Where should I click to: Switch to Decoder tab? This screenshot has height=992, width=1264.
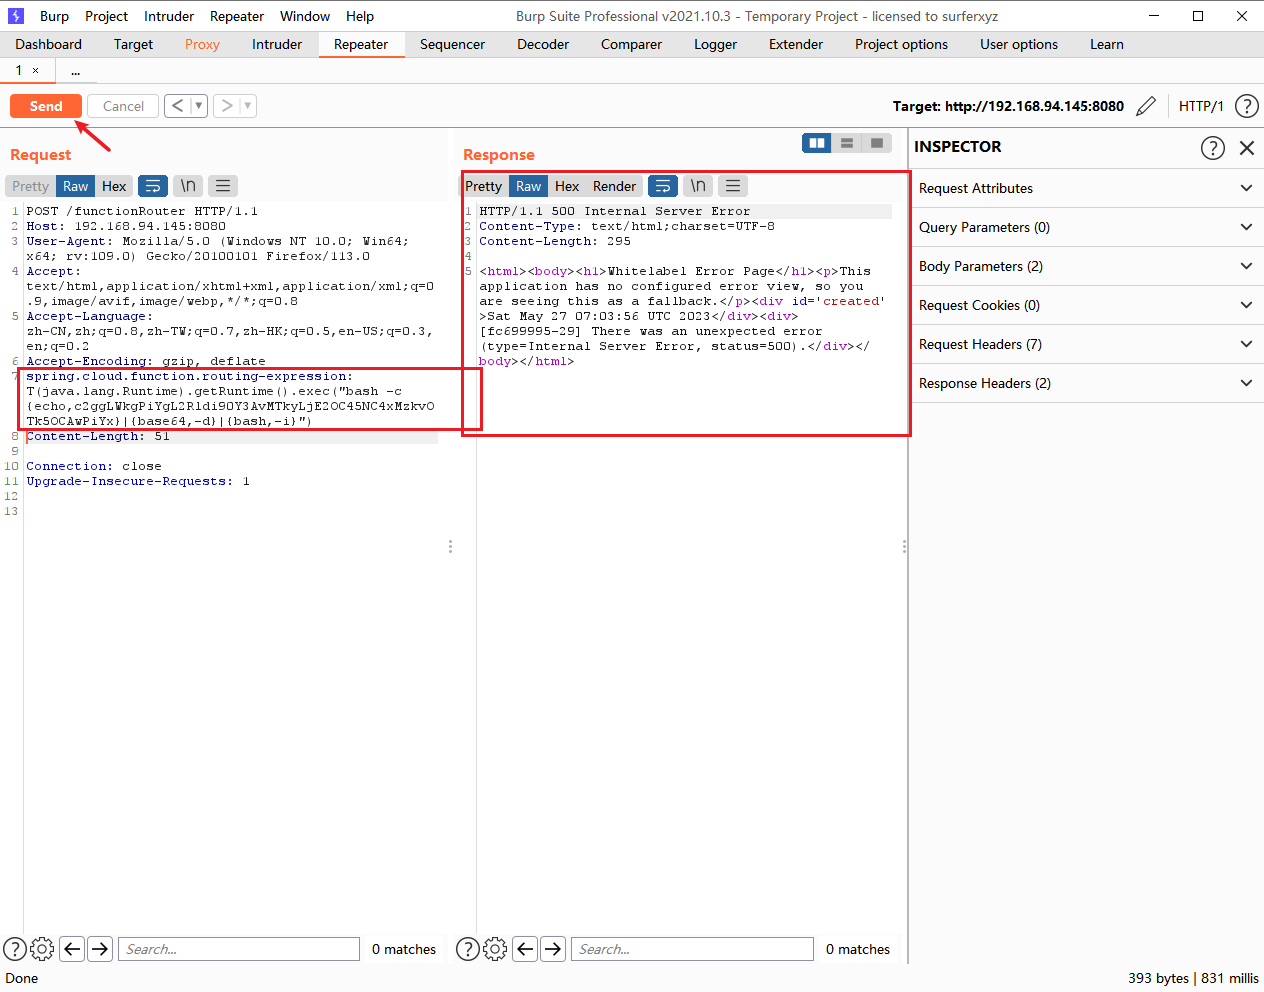point(543,44)
